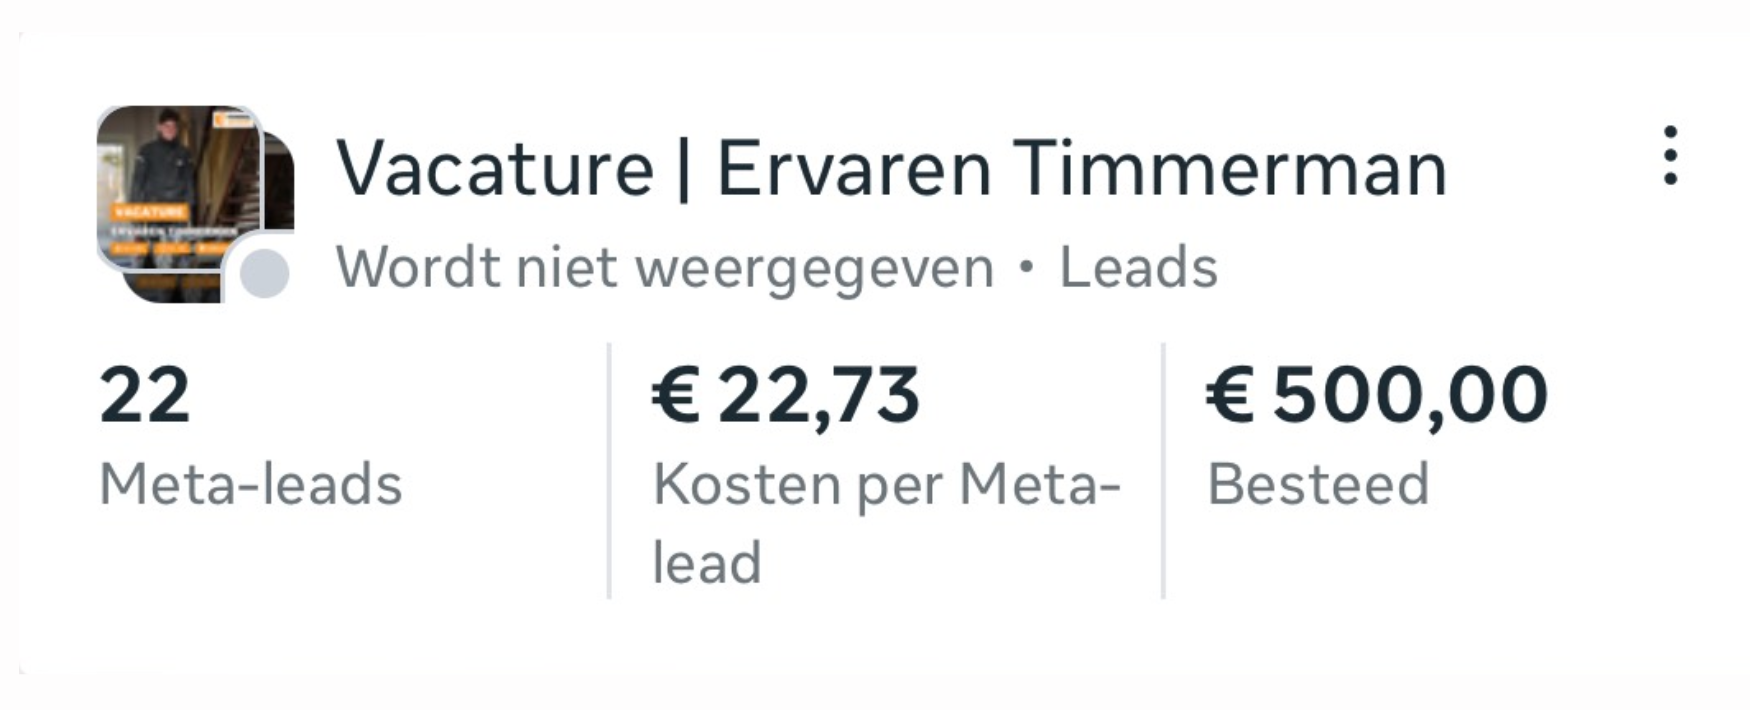The height and width of the screenshot is (710, 1750).
Task: Click the 'Besteed' metric label
Action: click(1318, 485)
